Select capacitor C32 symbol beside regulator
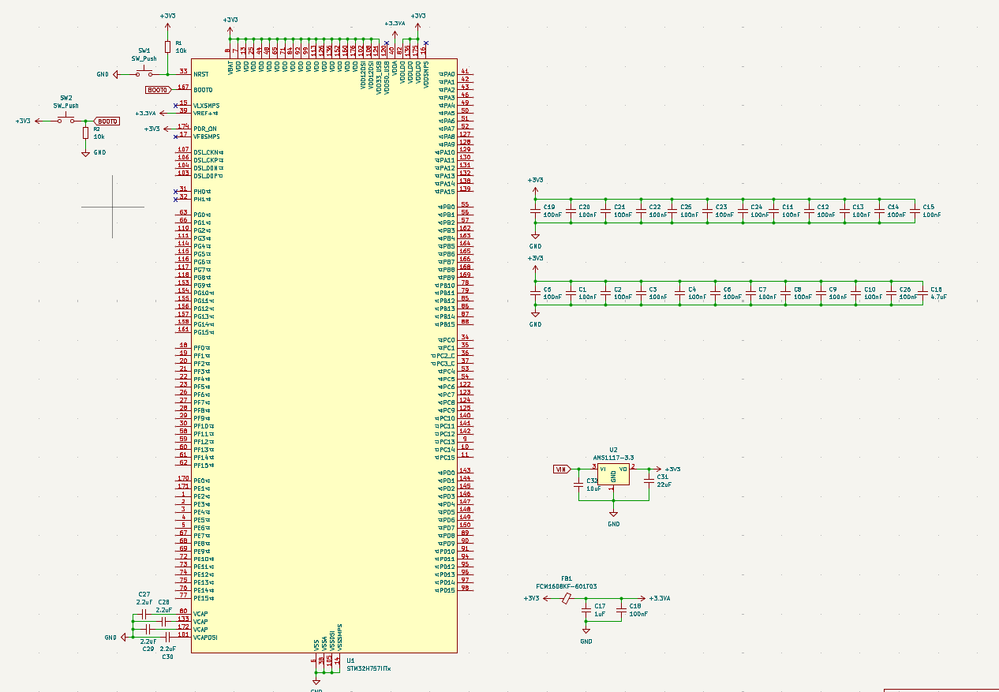999x692 pixels. (x=579, y=484)
